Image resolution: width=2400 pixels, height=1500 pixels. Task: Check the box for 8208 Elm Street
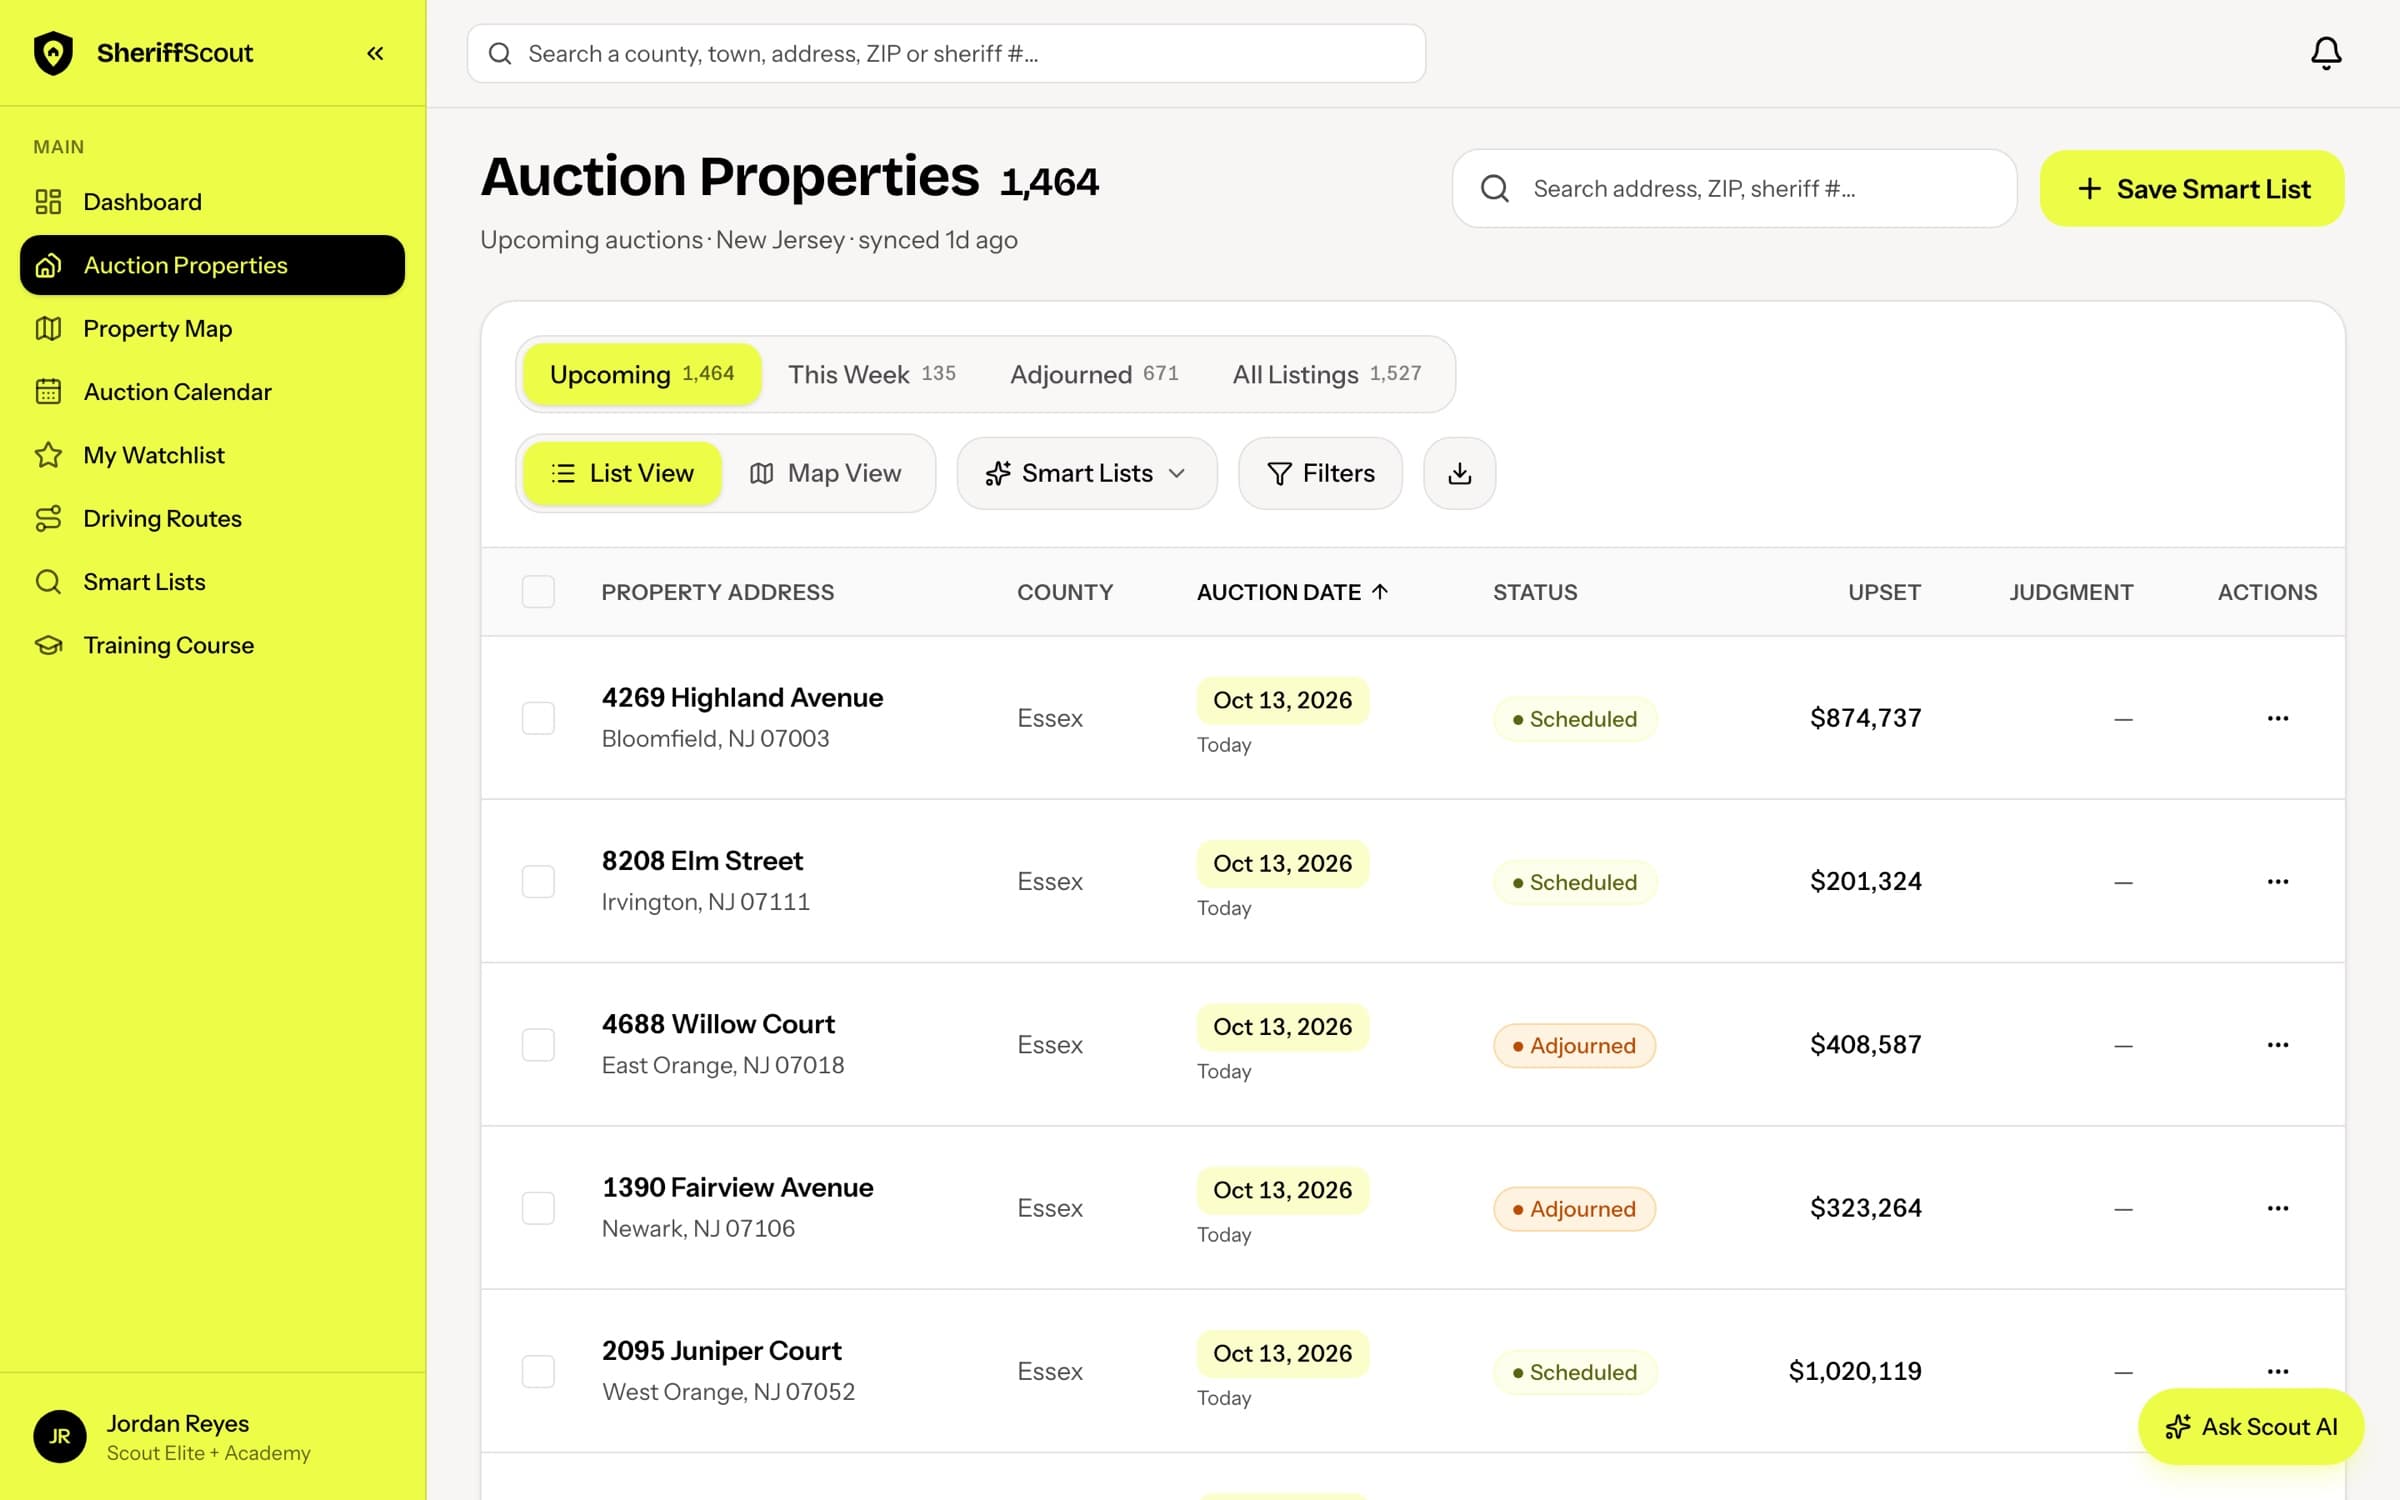point(538,881)
